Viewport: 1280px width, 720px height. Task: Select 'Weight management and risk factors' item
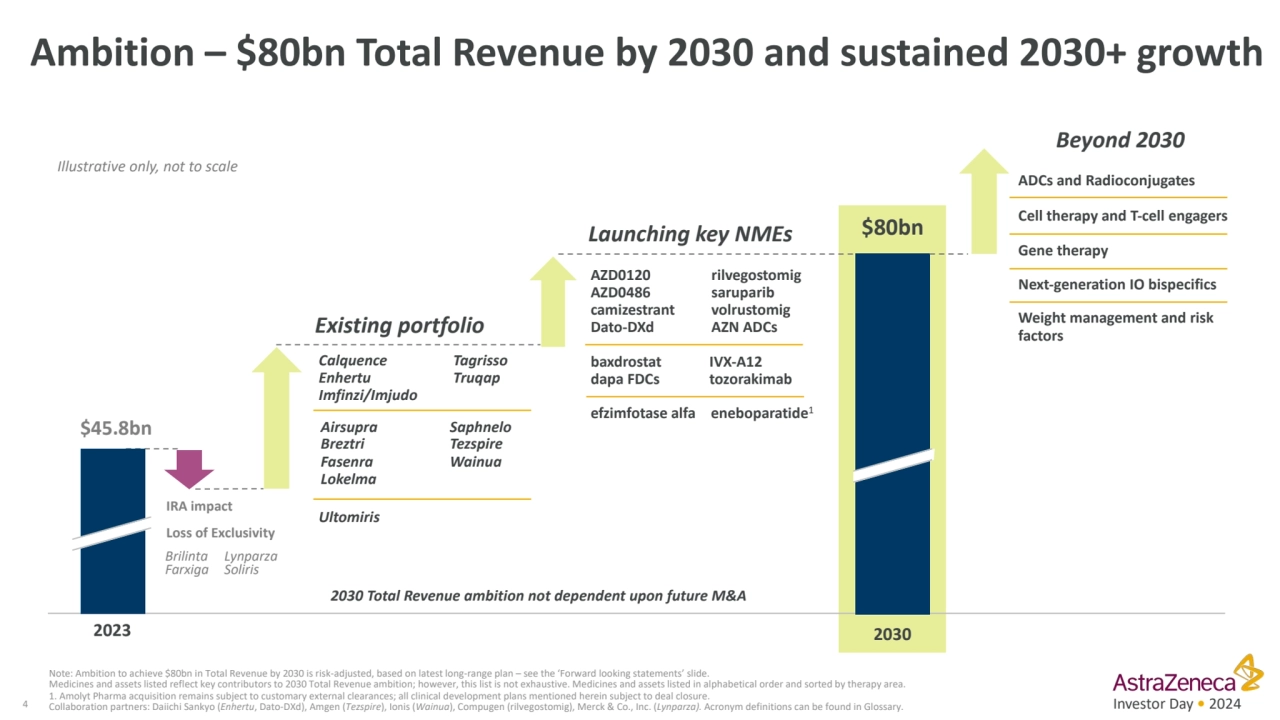[x=1115, y=327]
